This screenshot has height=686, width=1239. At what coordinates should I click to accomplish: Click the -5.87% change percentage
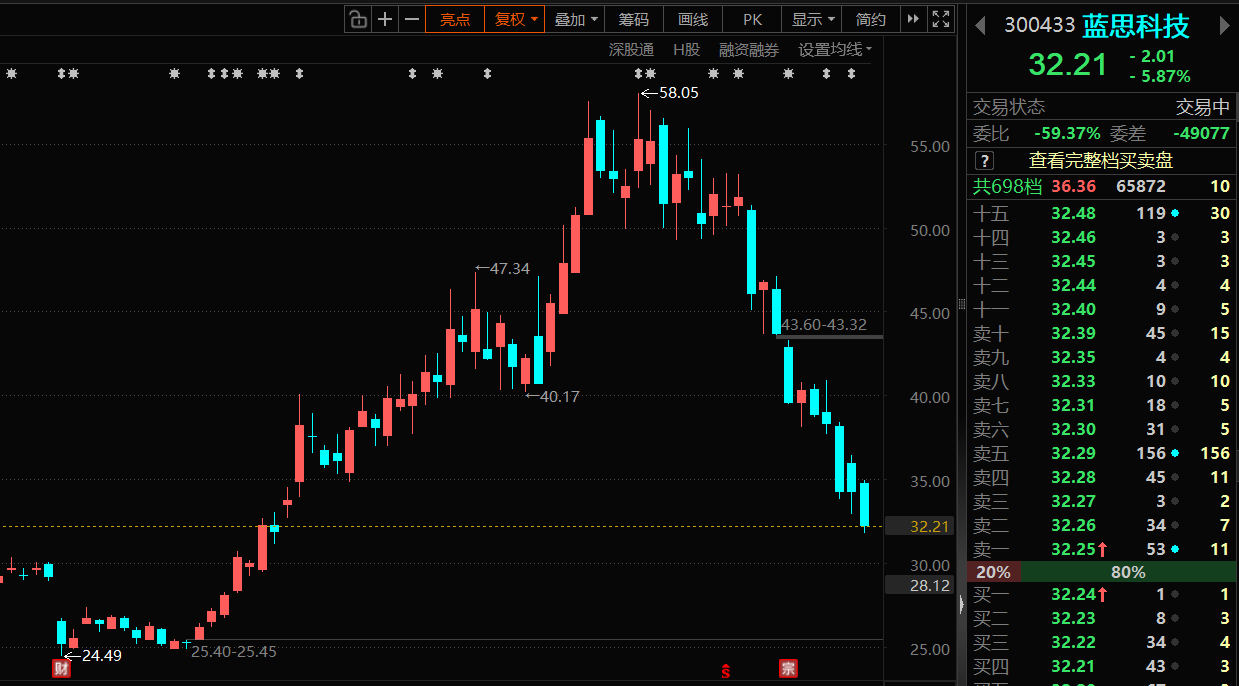[x=1160, y=76]
